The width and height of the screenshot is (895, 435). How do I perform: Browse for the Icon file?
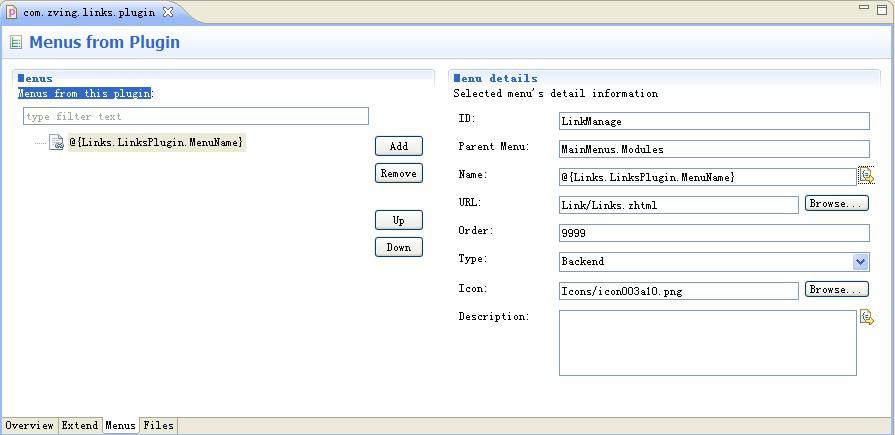[x=836, y=290]
